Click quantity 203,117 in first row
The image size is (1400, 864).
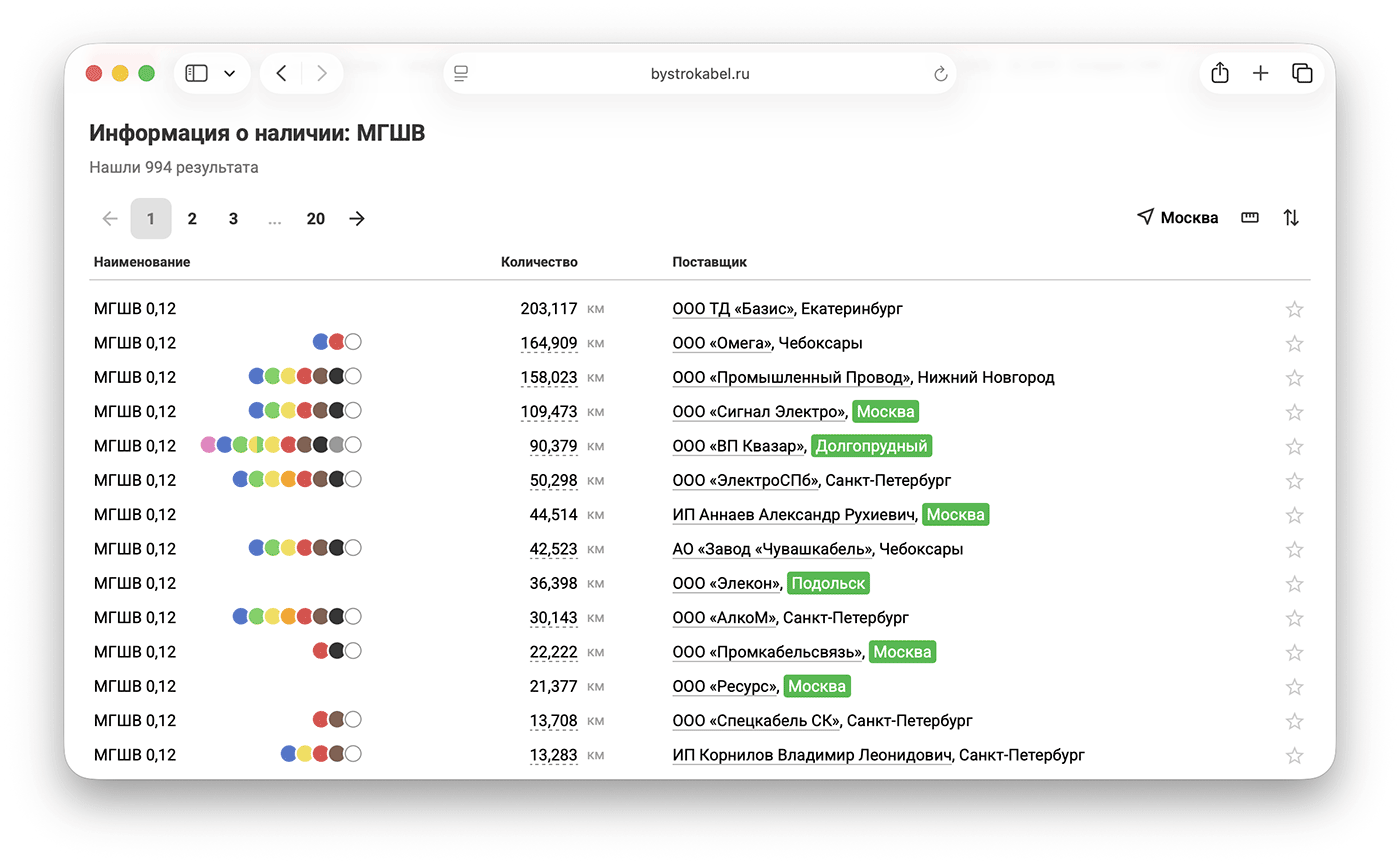tap(549, 309)
